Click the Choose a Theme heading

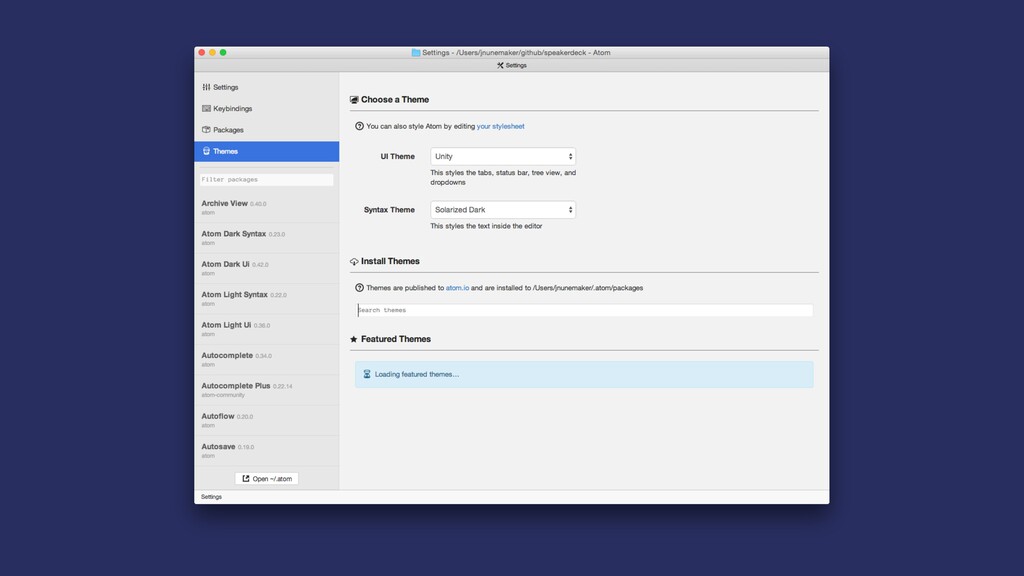(395, 99)
